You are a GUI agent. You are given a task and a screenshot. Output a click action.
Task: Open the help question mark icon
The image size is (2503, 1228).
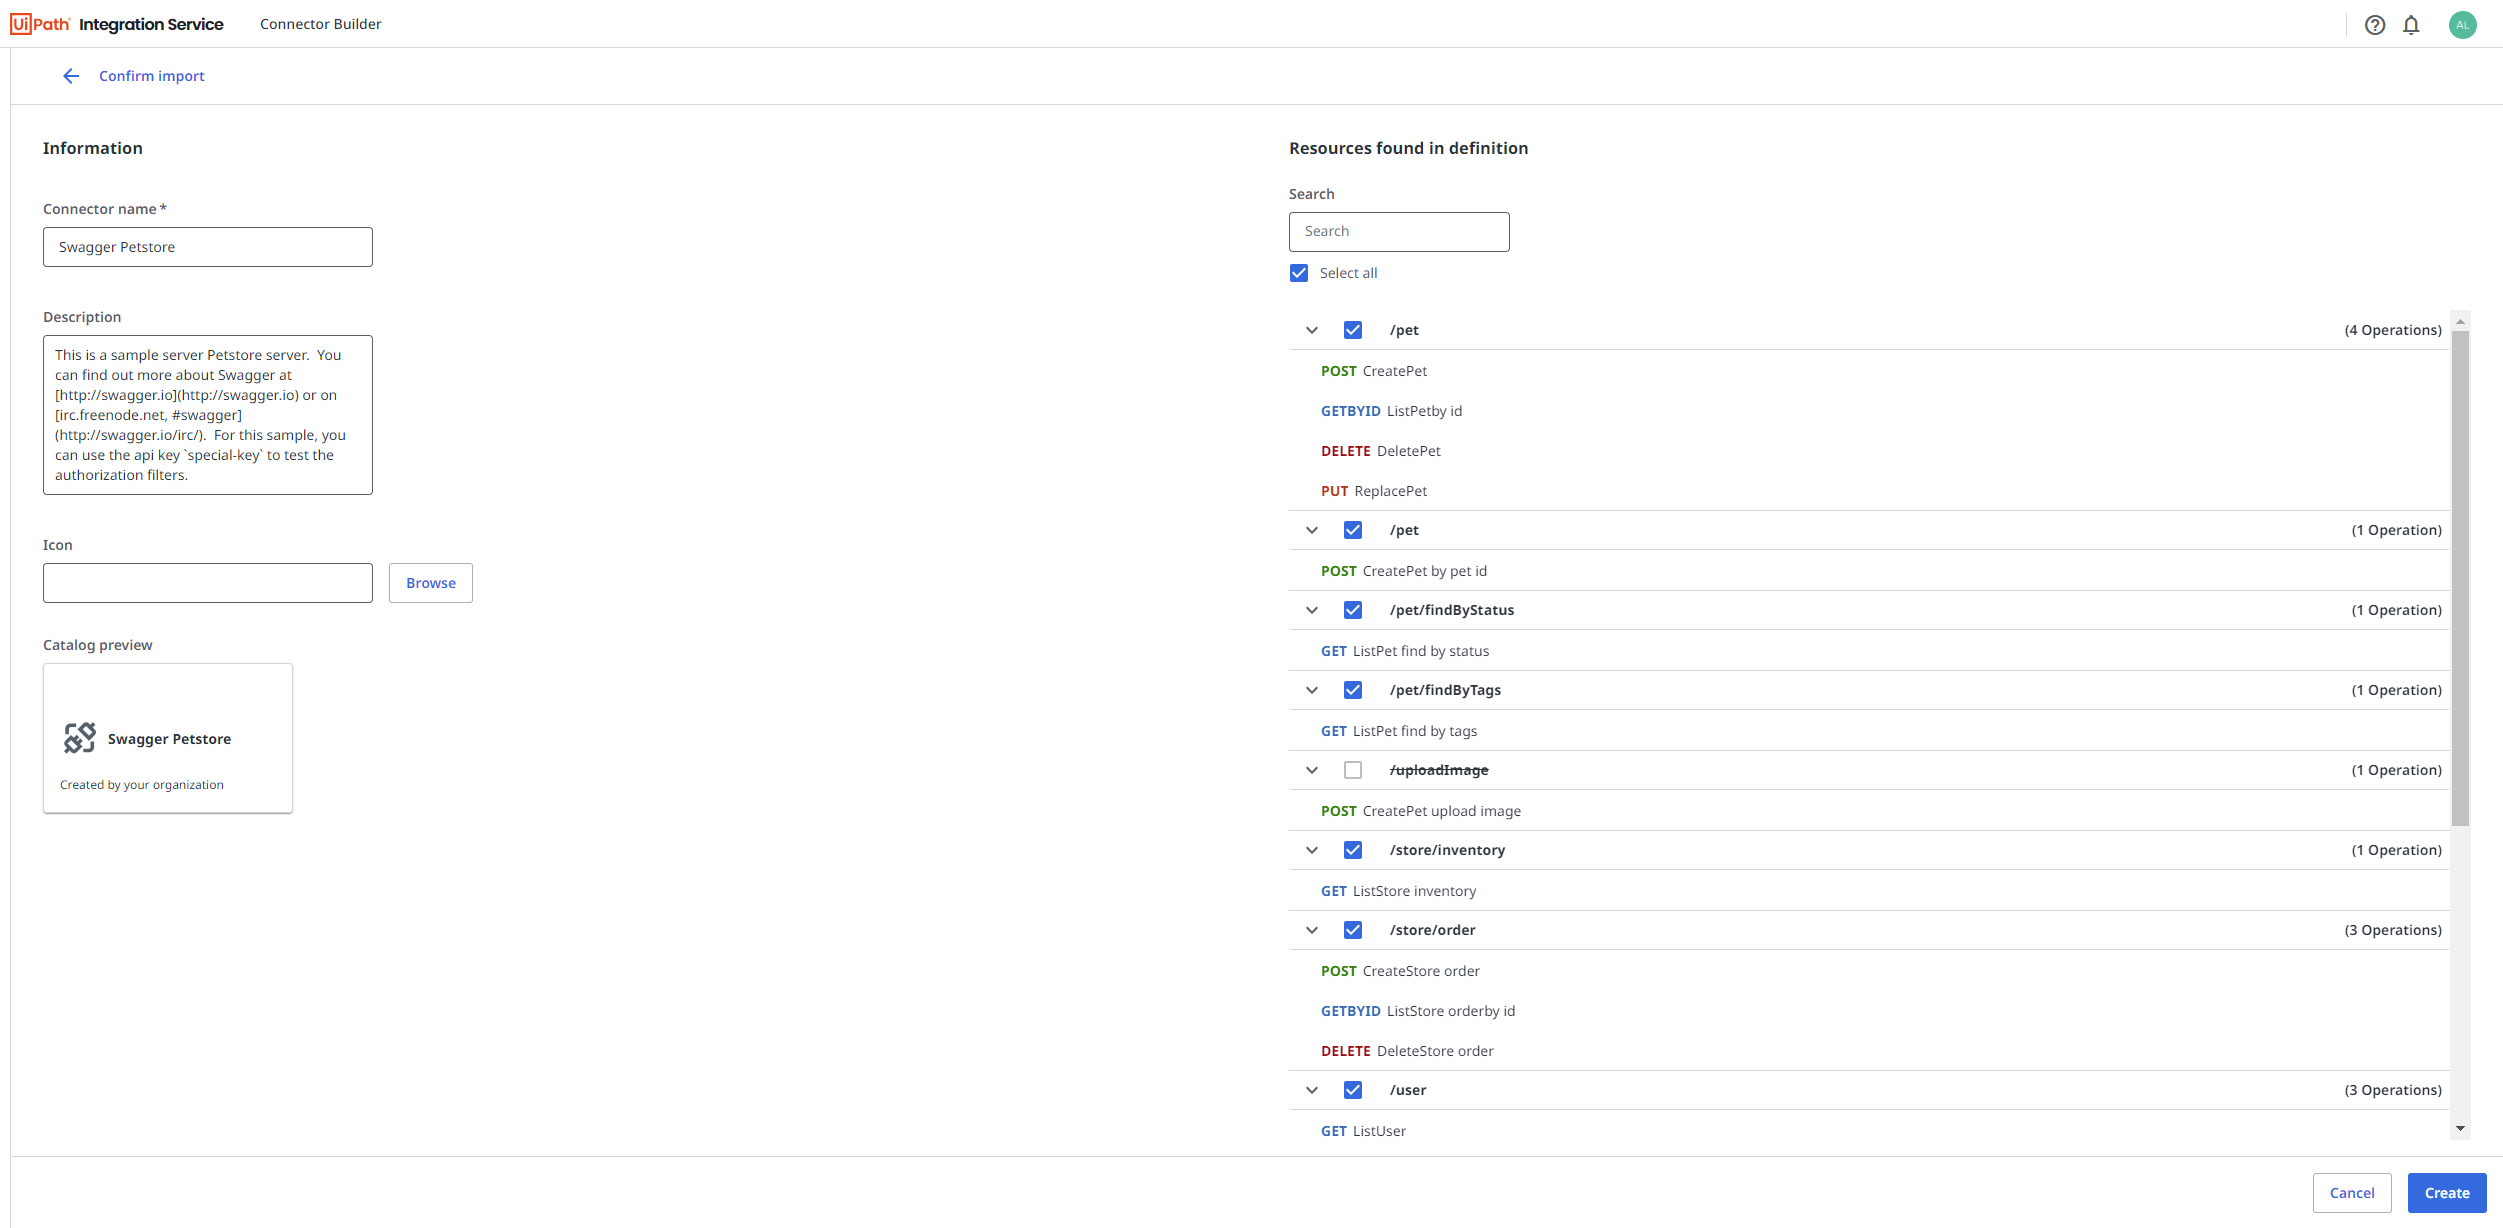2375,25
